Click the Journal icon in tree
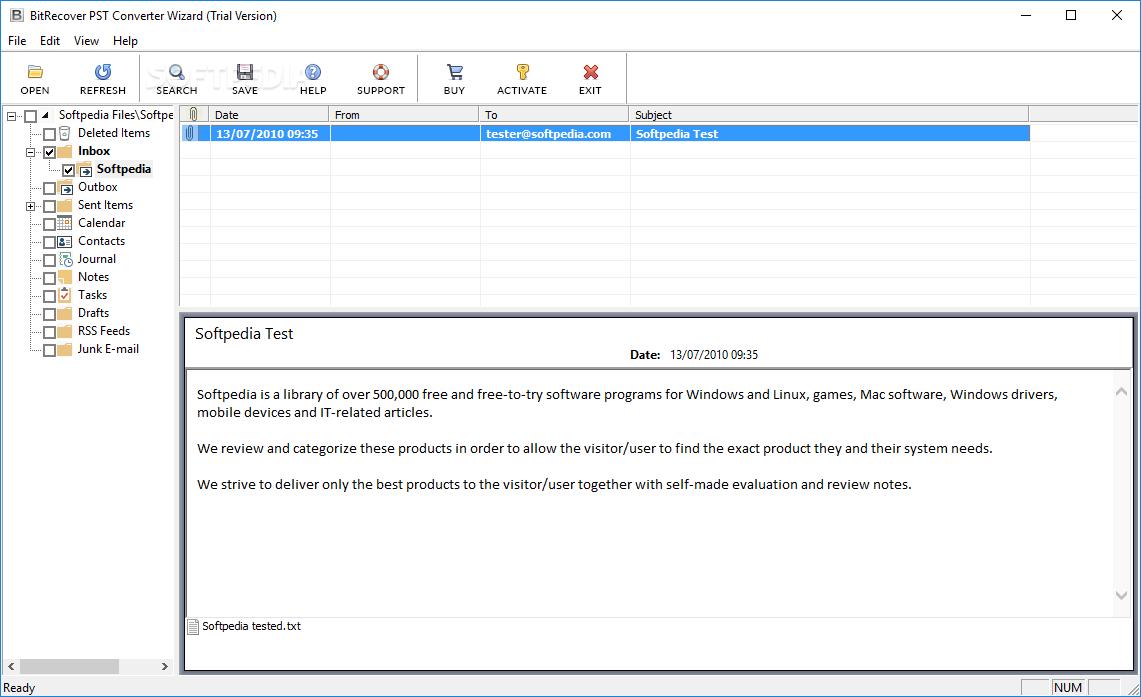This screenshot has width=1141, height=697. (65, 259)
